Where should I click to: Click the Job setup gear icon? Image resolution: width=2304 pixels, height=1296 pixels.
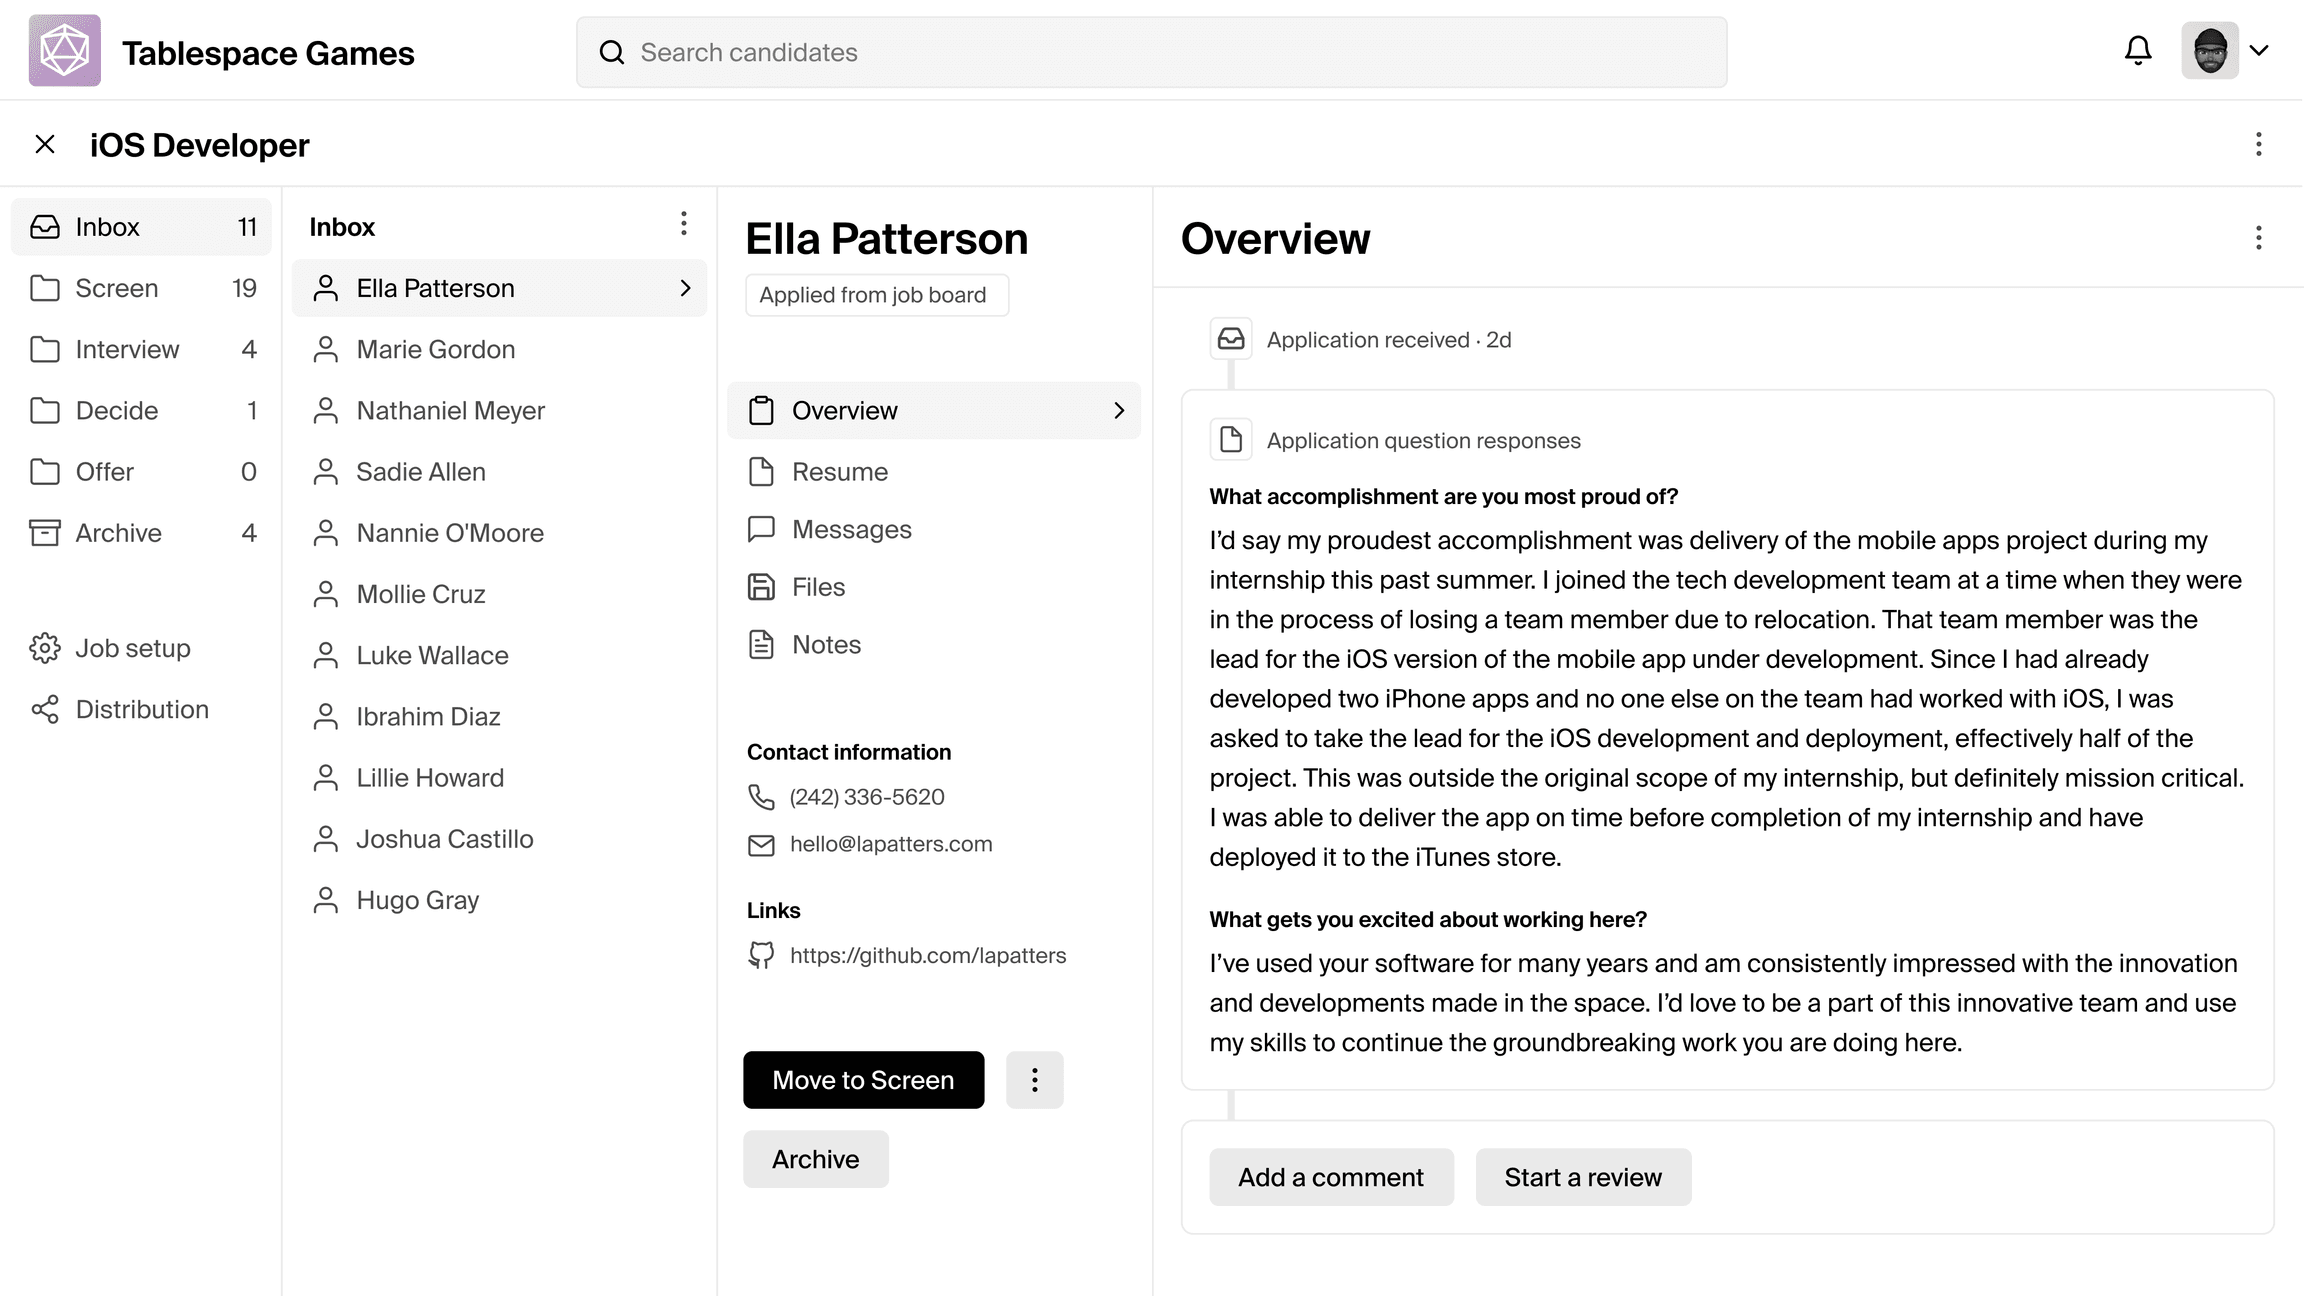[x=45, y=648]
